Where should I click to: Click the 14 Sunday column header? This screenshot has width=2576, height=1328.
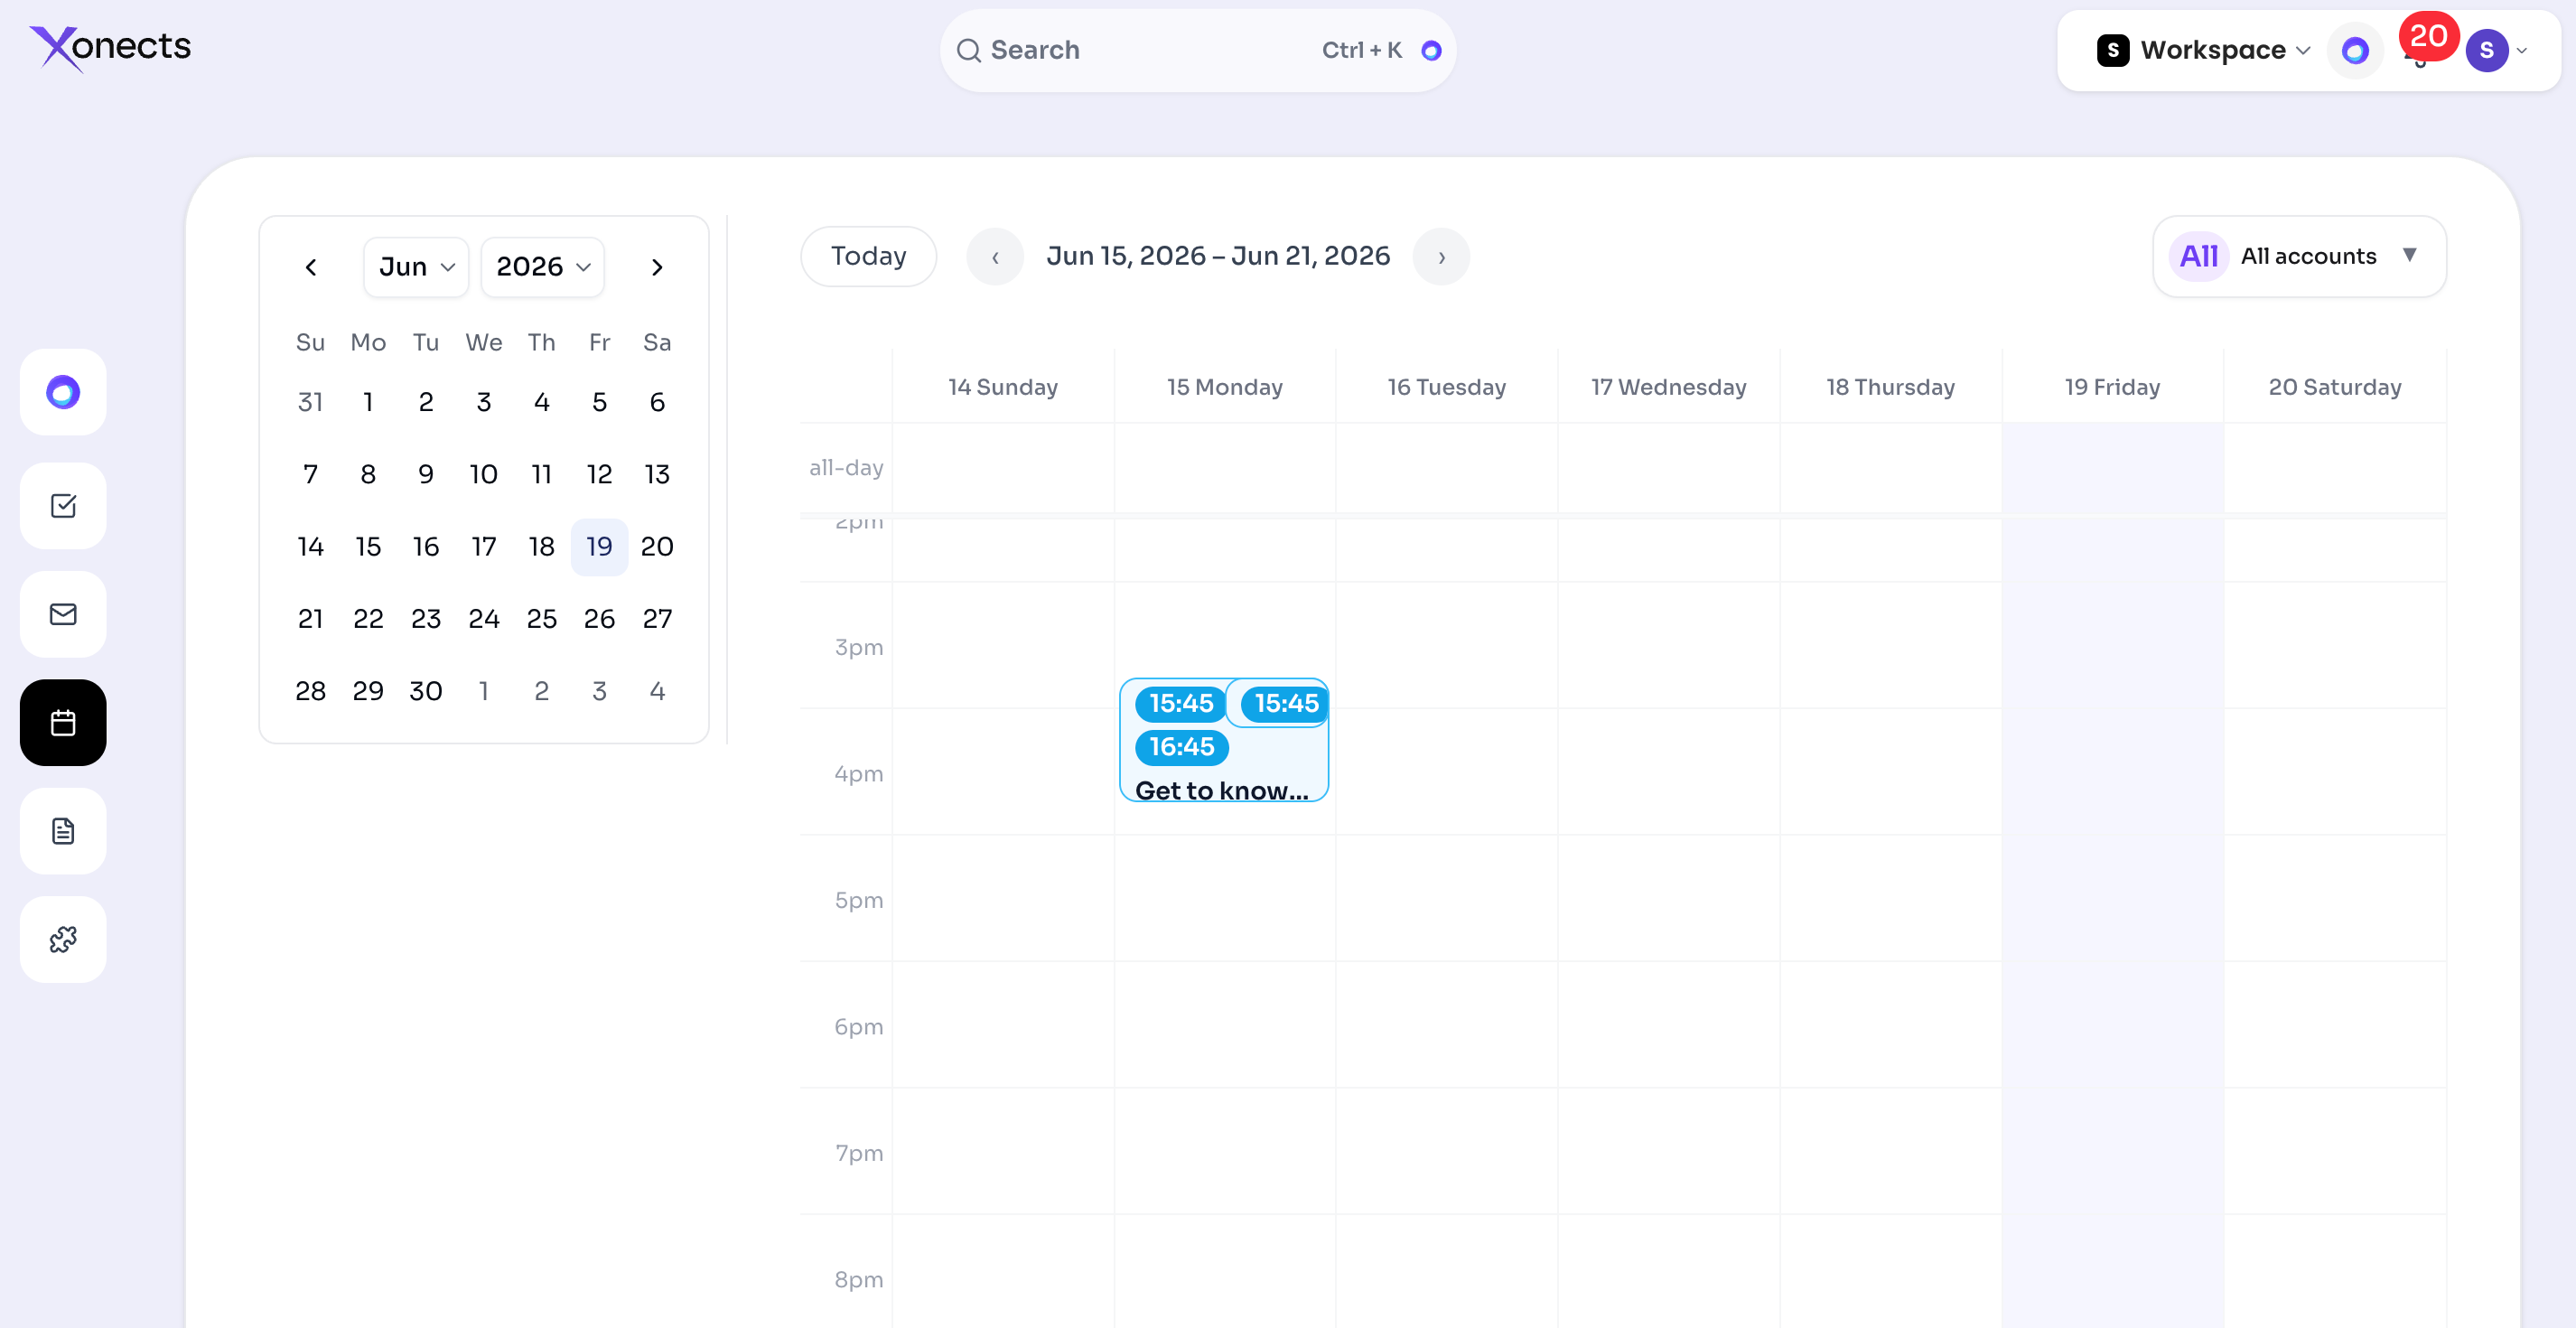tap(1003, 387)
